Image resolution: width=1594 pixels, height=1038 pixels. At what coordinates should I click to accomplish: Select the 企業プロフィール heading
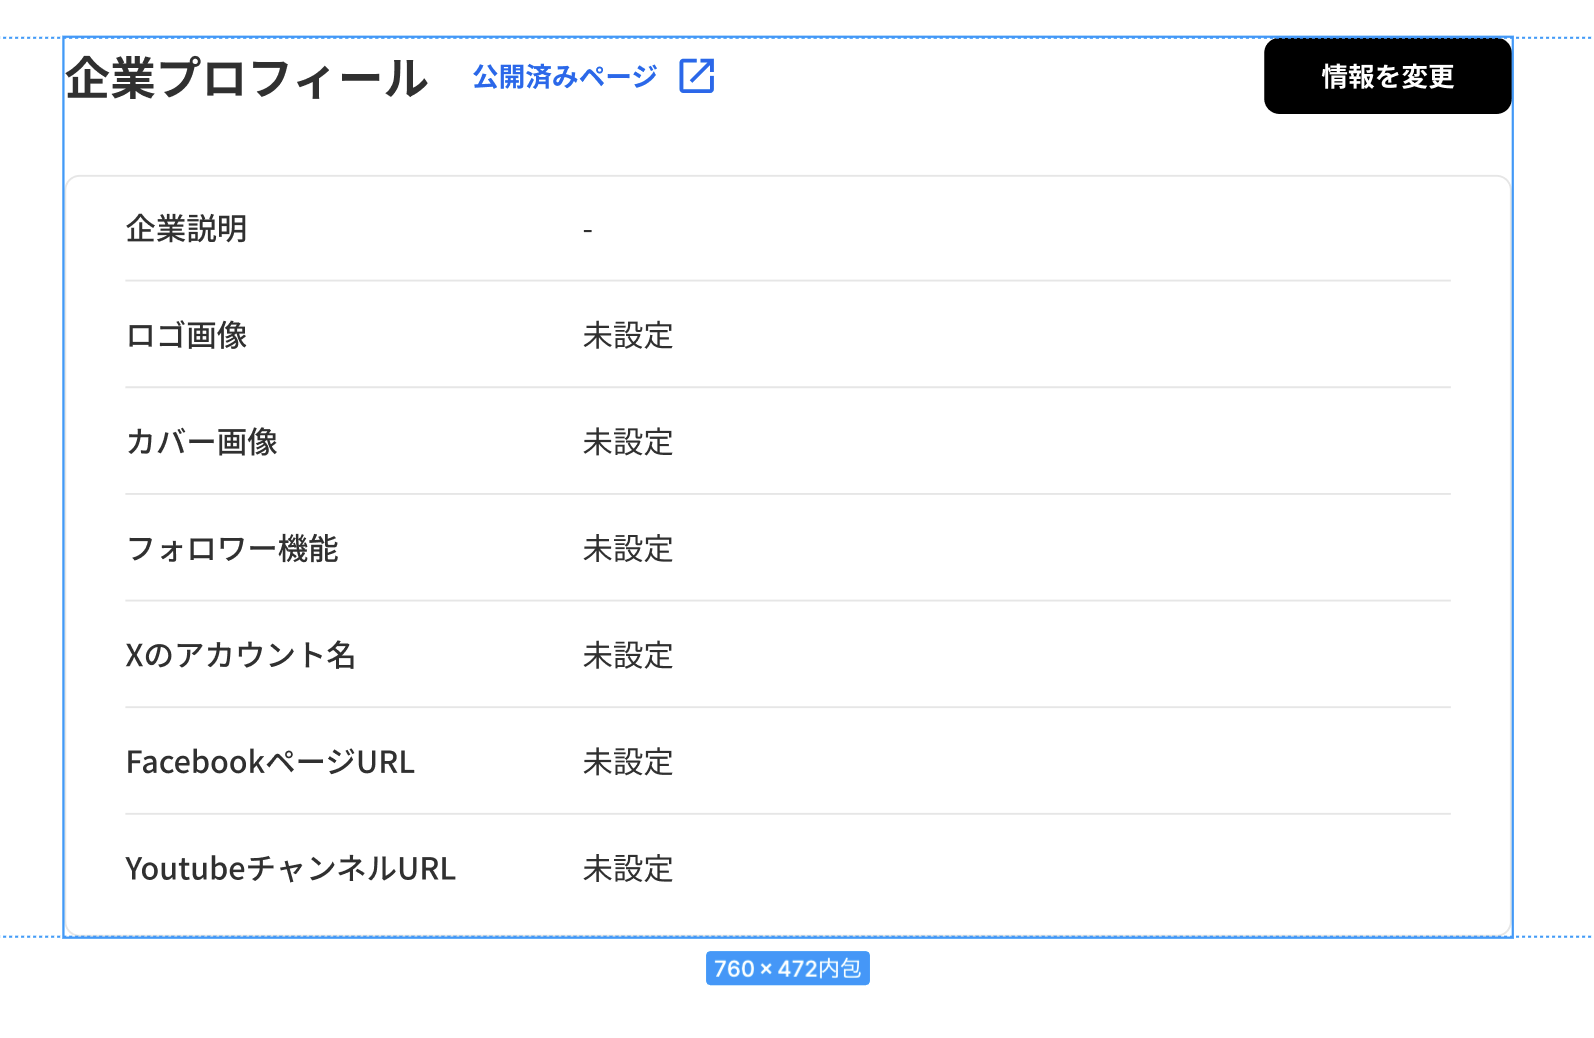247,78
